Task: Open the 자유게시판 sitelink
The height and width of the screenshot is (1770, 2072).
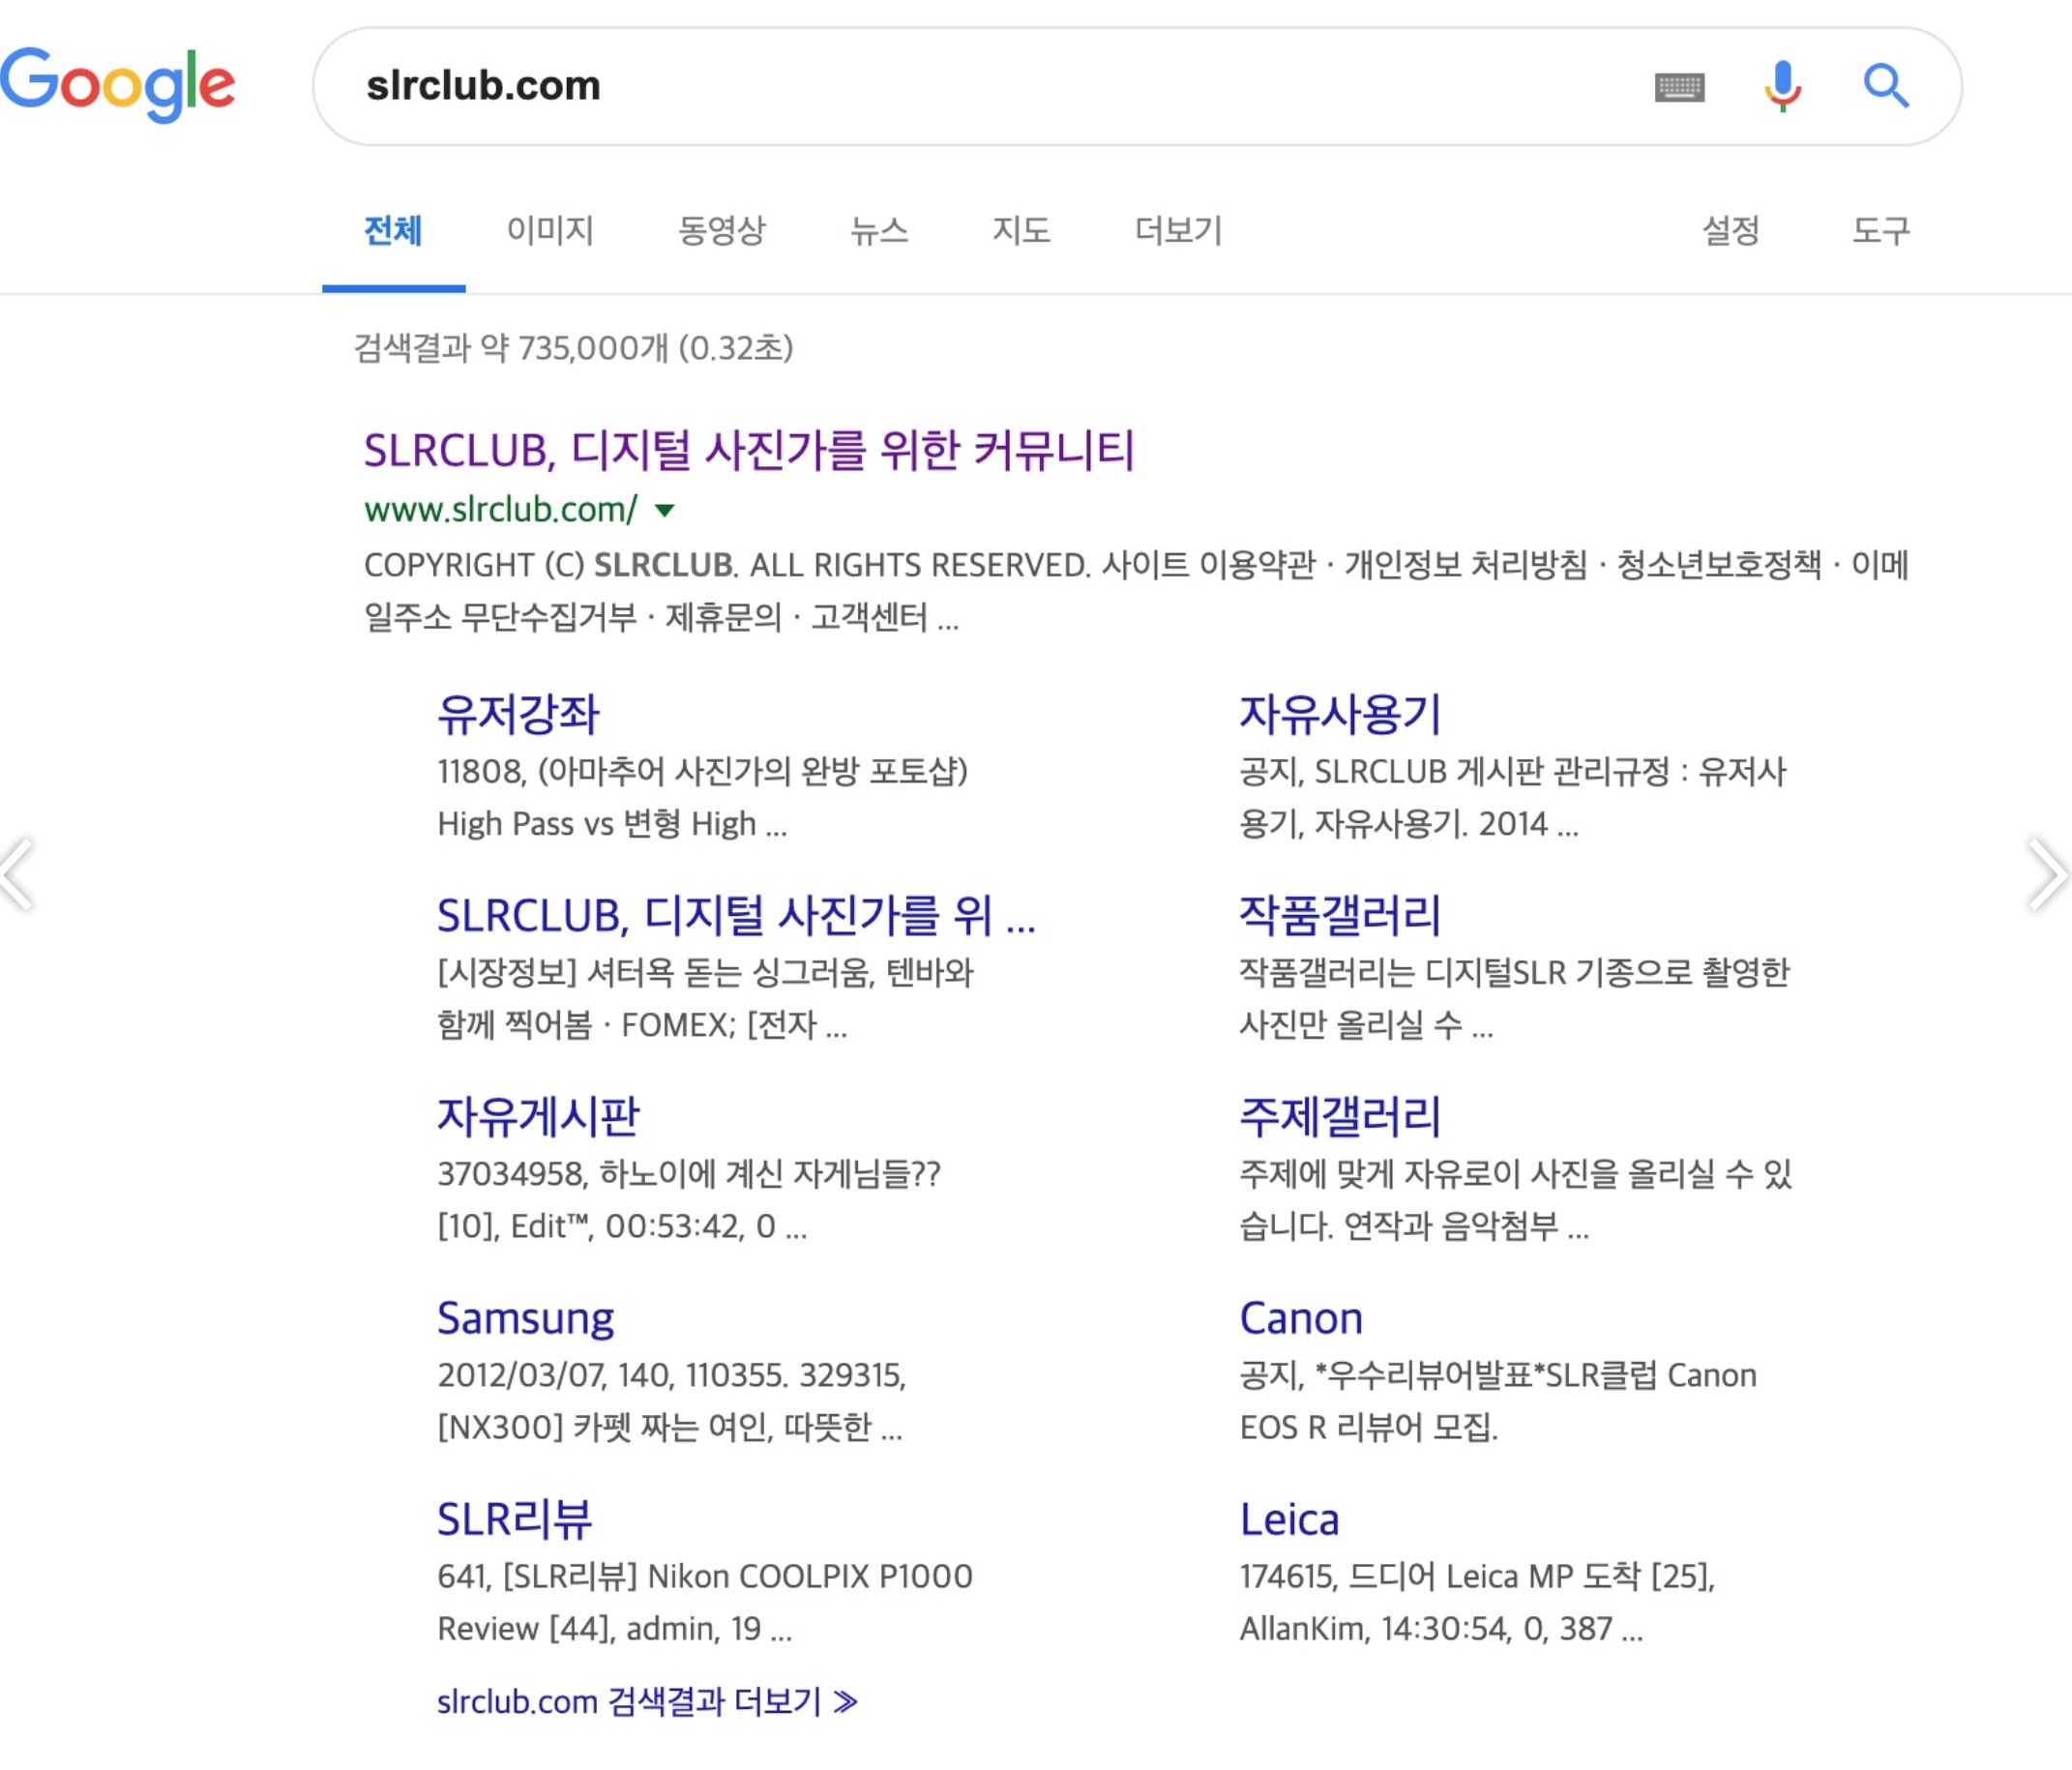Action: (538, 1117)
